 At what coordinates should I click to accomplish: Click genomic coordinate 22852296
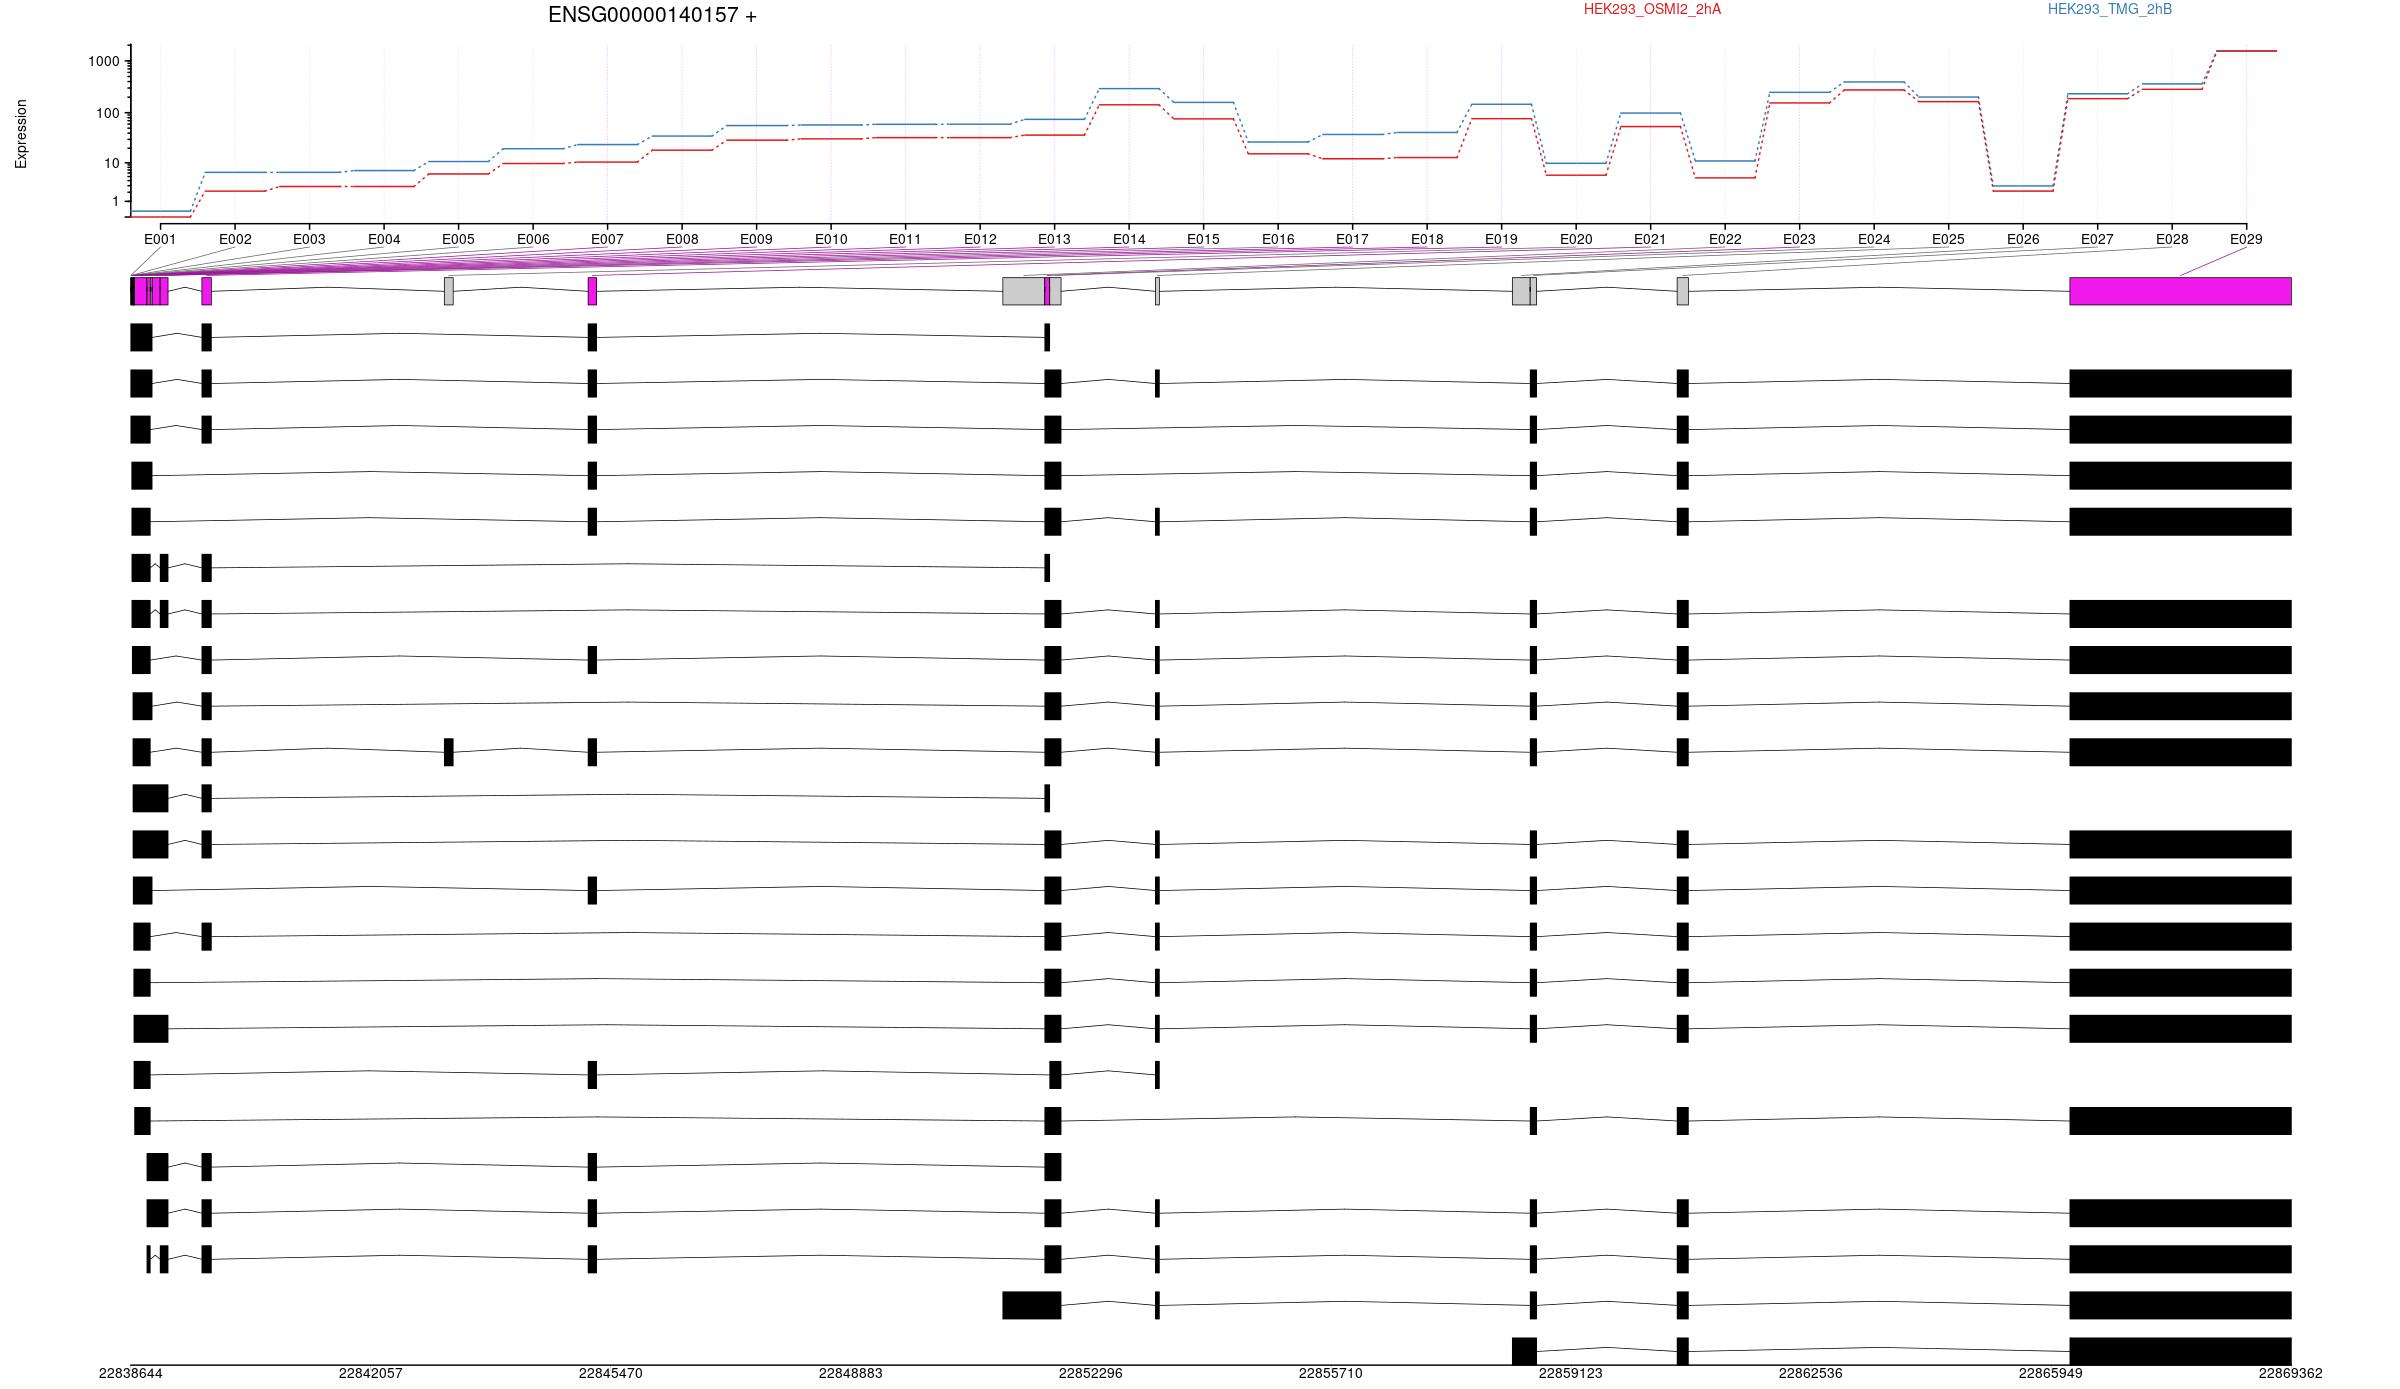1091,1373
